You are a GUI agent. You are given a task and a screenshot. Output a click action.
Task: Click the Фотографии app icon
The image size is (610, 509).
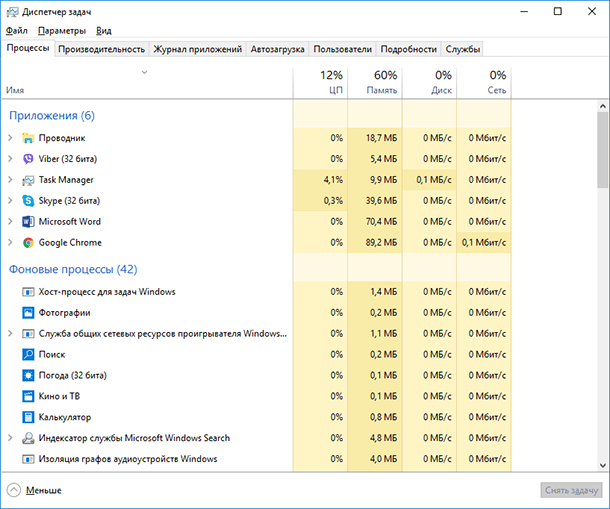pos(28,313)
